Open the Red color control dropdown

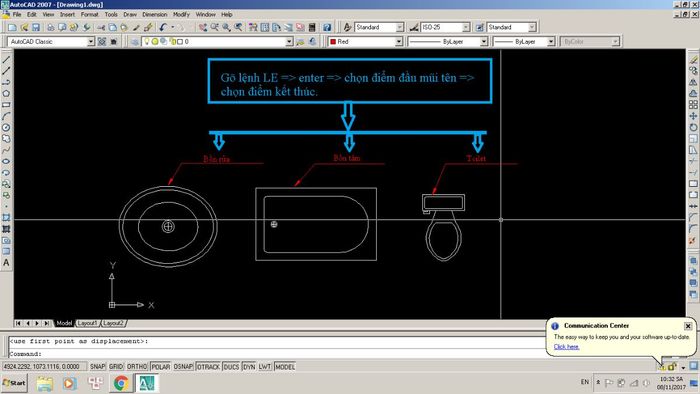pos(399,41)
